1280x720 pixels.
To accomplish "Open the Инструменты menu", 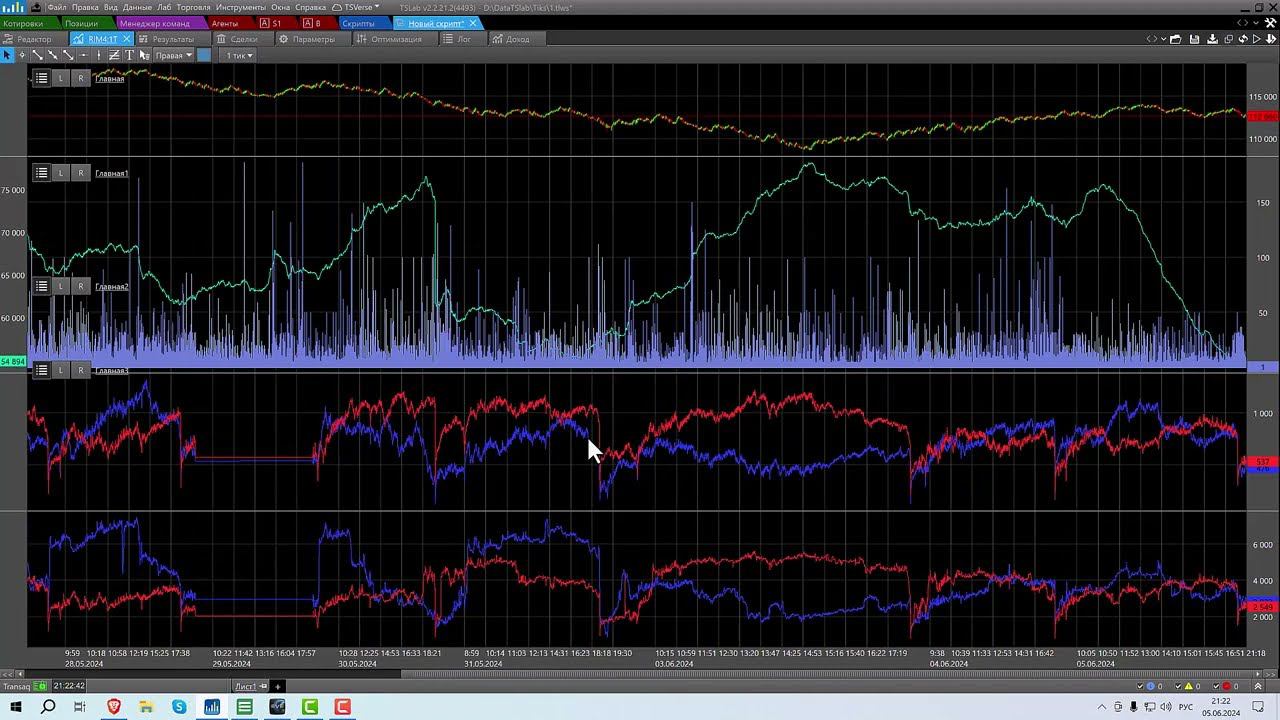I will point(241,7).
